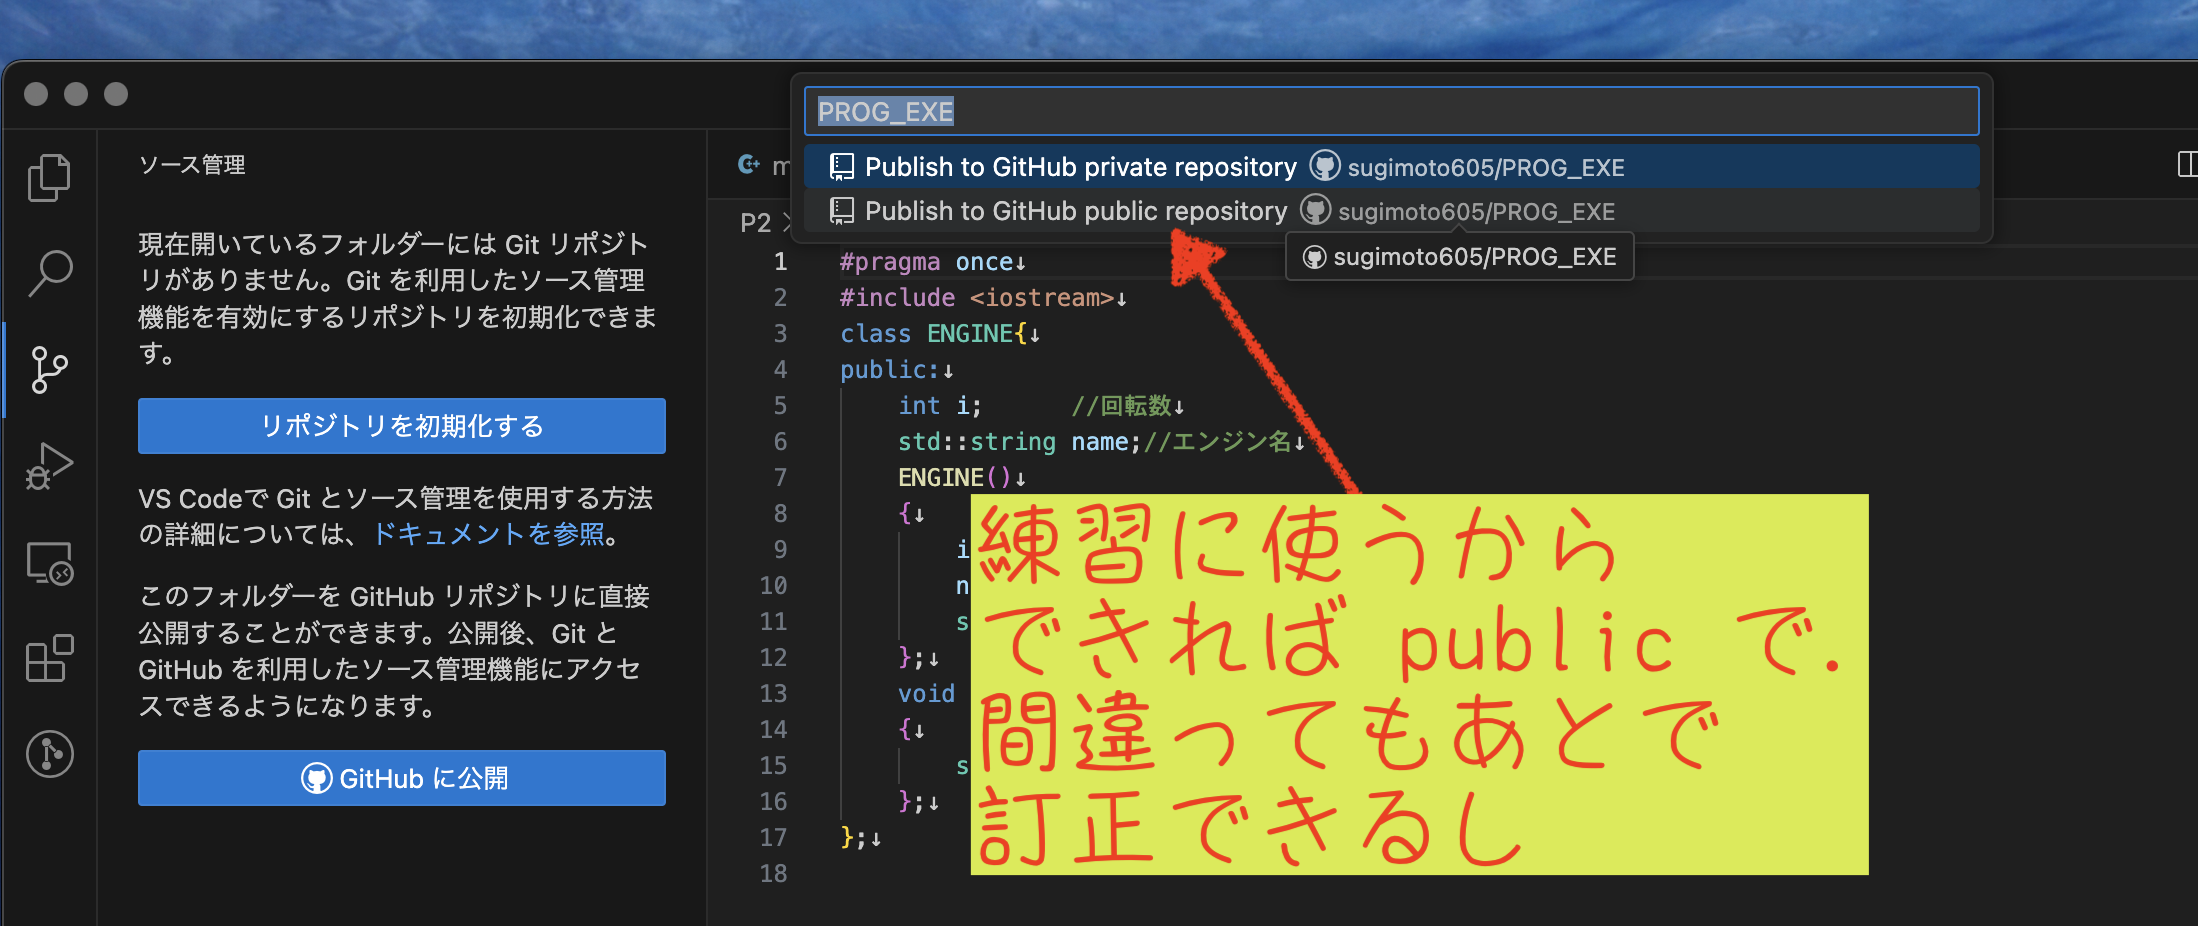Select the Source Control icon in activity bar
The width and height of the screenshot is (2198, 926).
49,370
